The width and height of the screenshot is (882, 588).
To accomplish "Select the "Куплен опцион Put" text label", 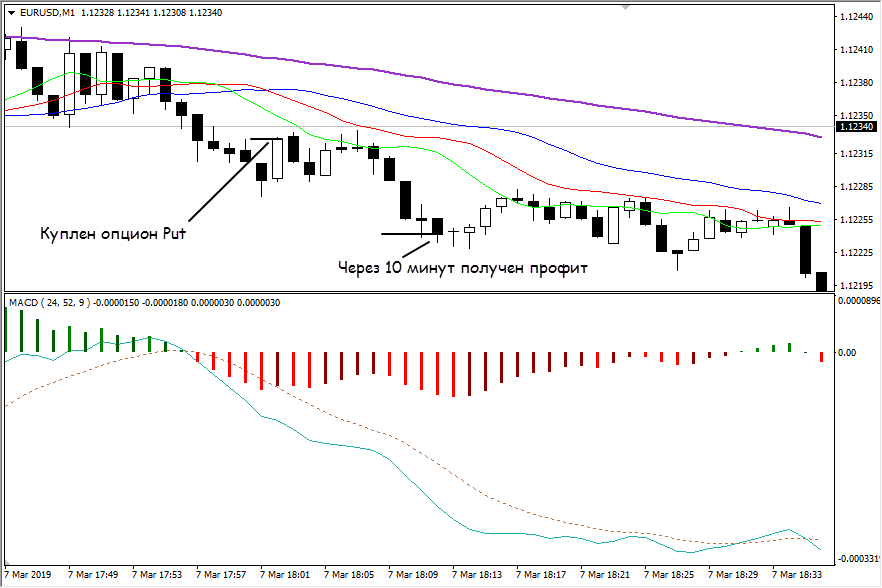I will pyautogui.click(x=113, y=233).
